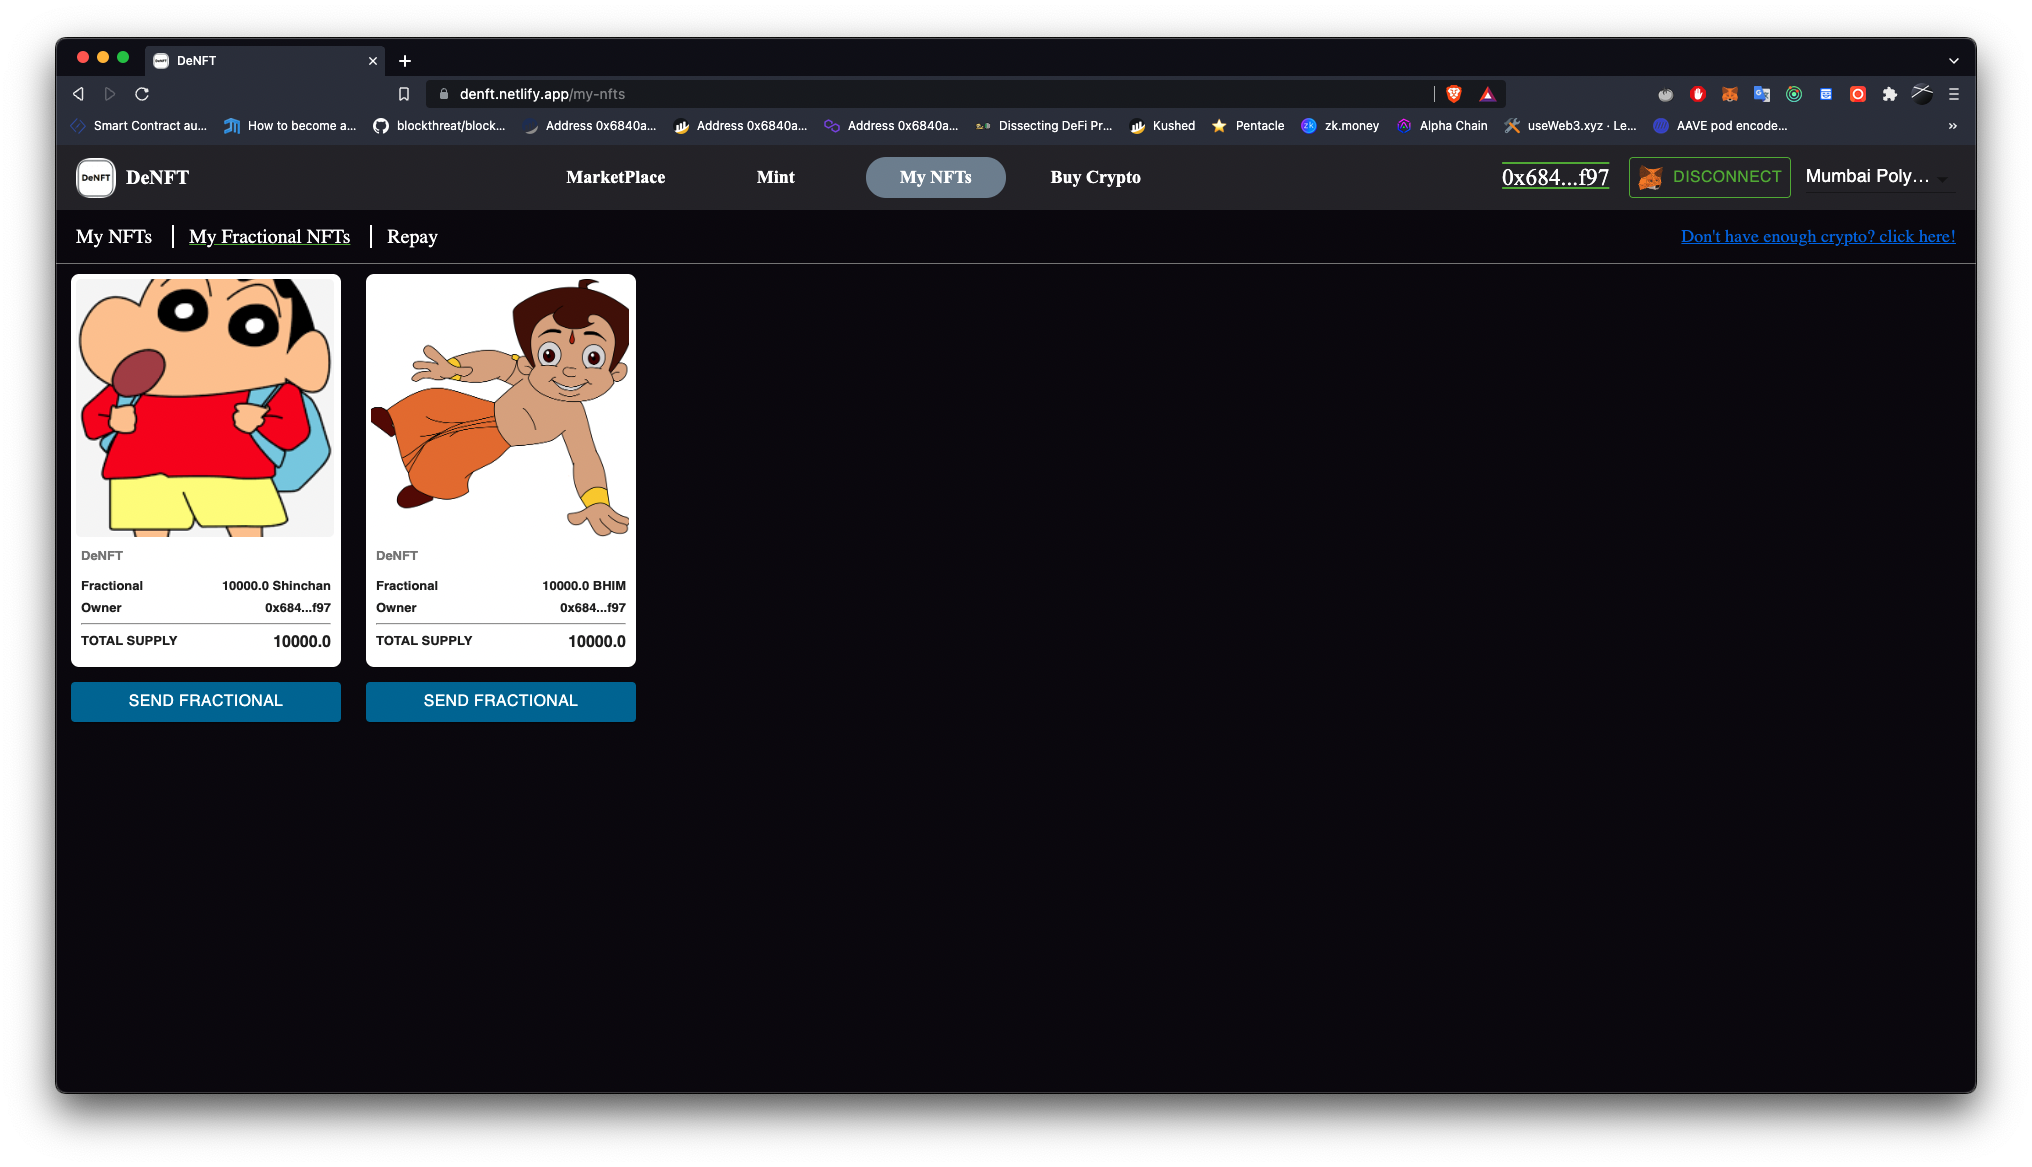
Task: Open the puzzle-piece Extensions menu
Action: coord(1889,94)
